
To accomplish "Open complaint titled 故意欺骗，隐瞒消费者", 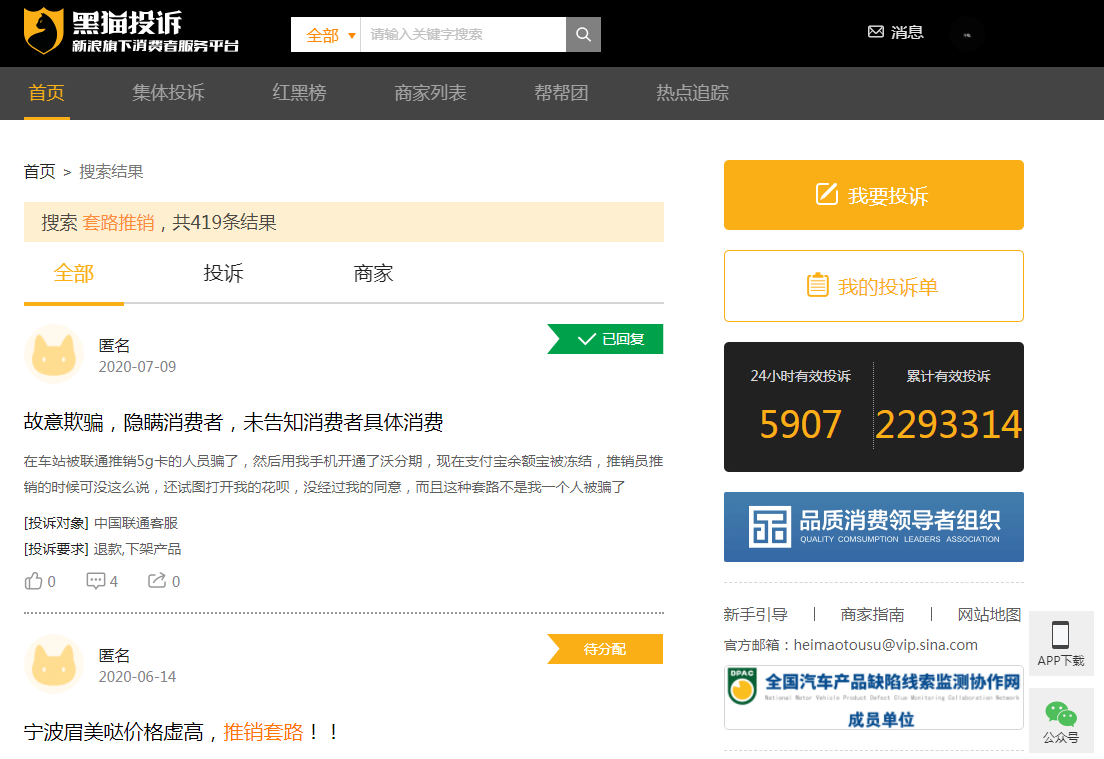I will [234, 422].
